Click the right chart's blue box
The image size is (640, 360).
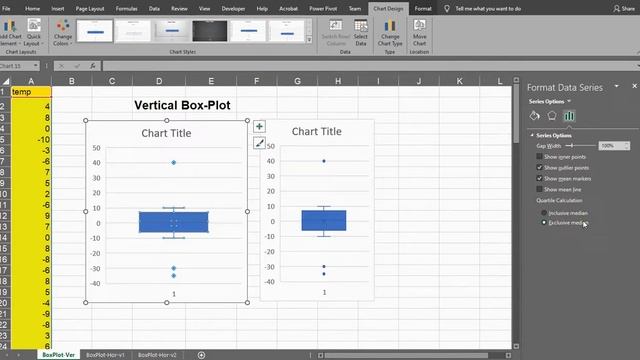pyautogui.click(x=324, y=220)
